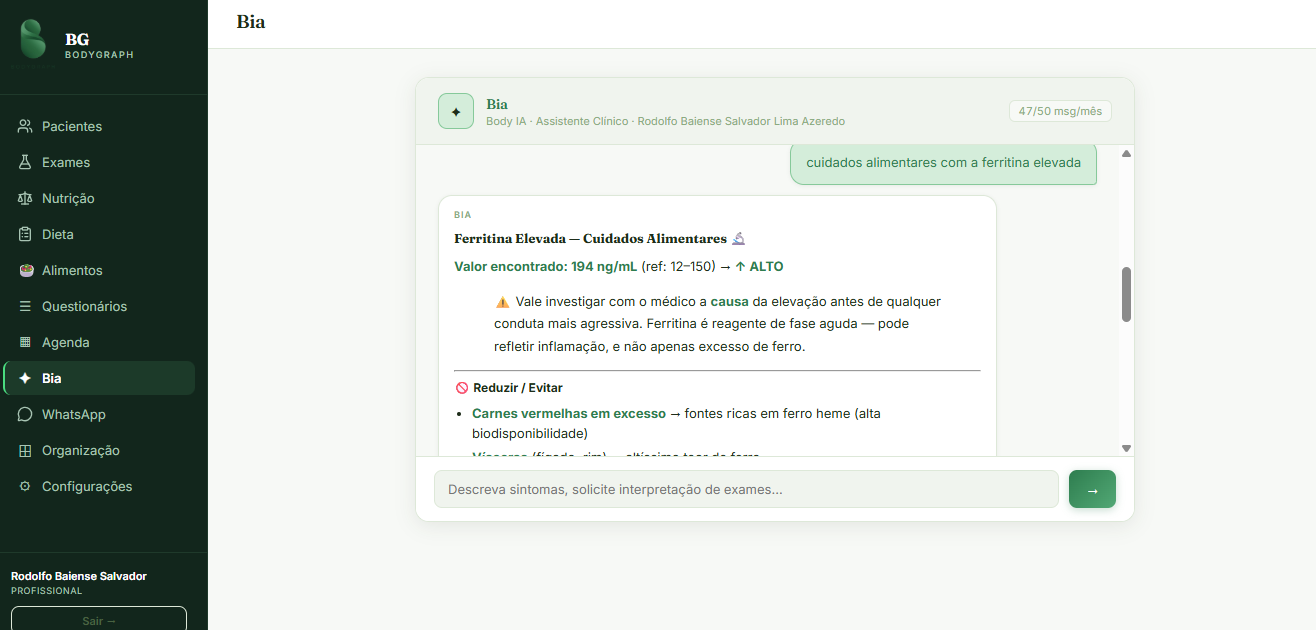Click the Bia name in chat header
This screenshot has height=630, width=1316.
[497, 104]
